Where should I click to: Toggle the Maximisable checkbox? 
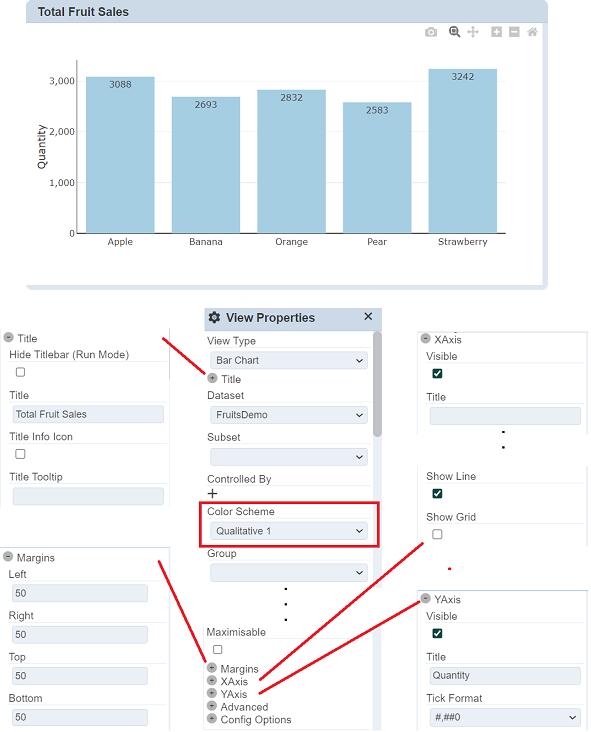click(x=218, y=649)
